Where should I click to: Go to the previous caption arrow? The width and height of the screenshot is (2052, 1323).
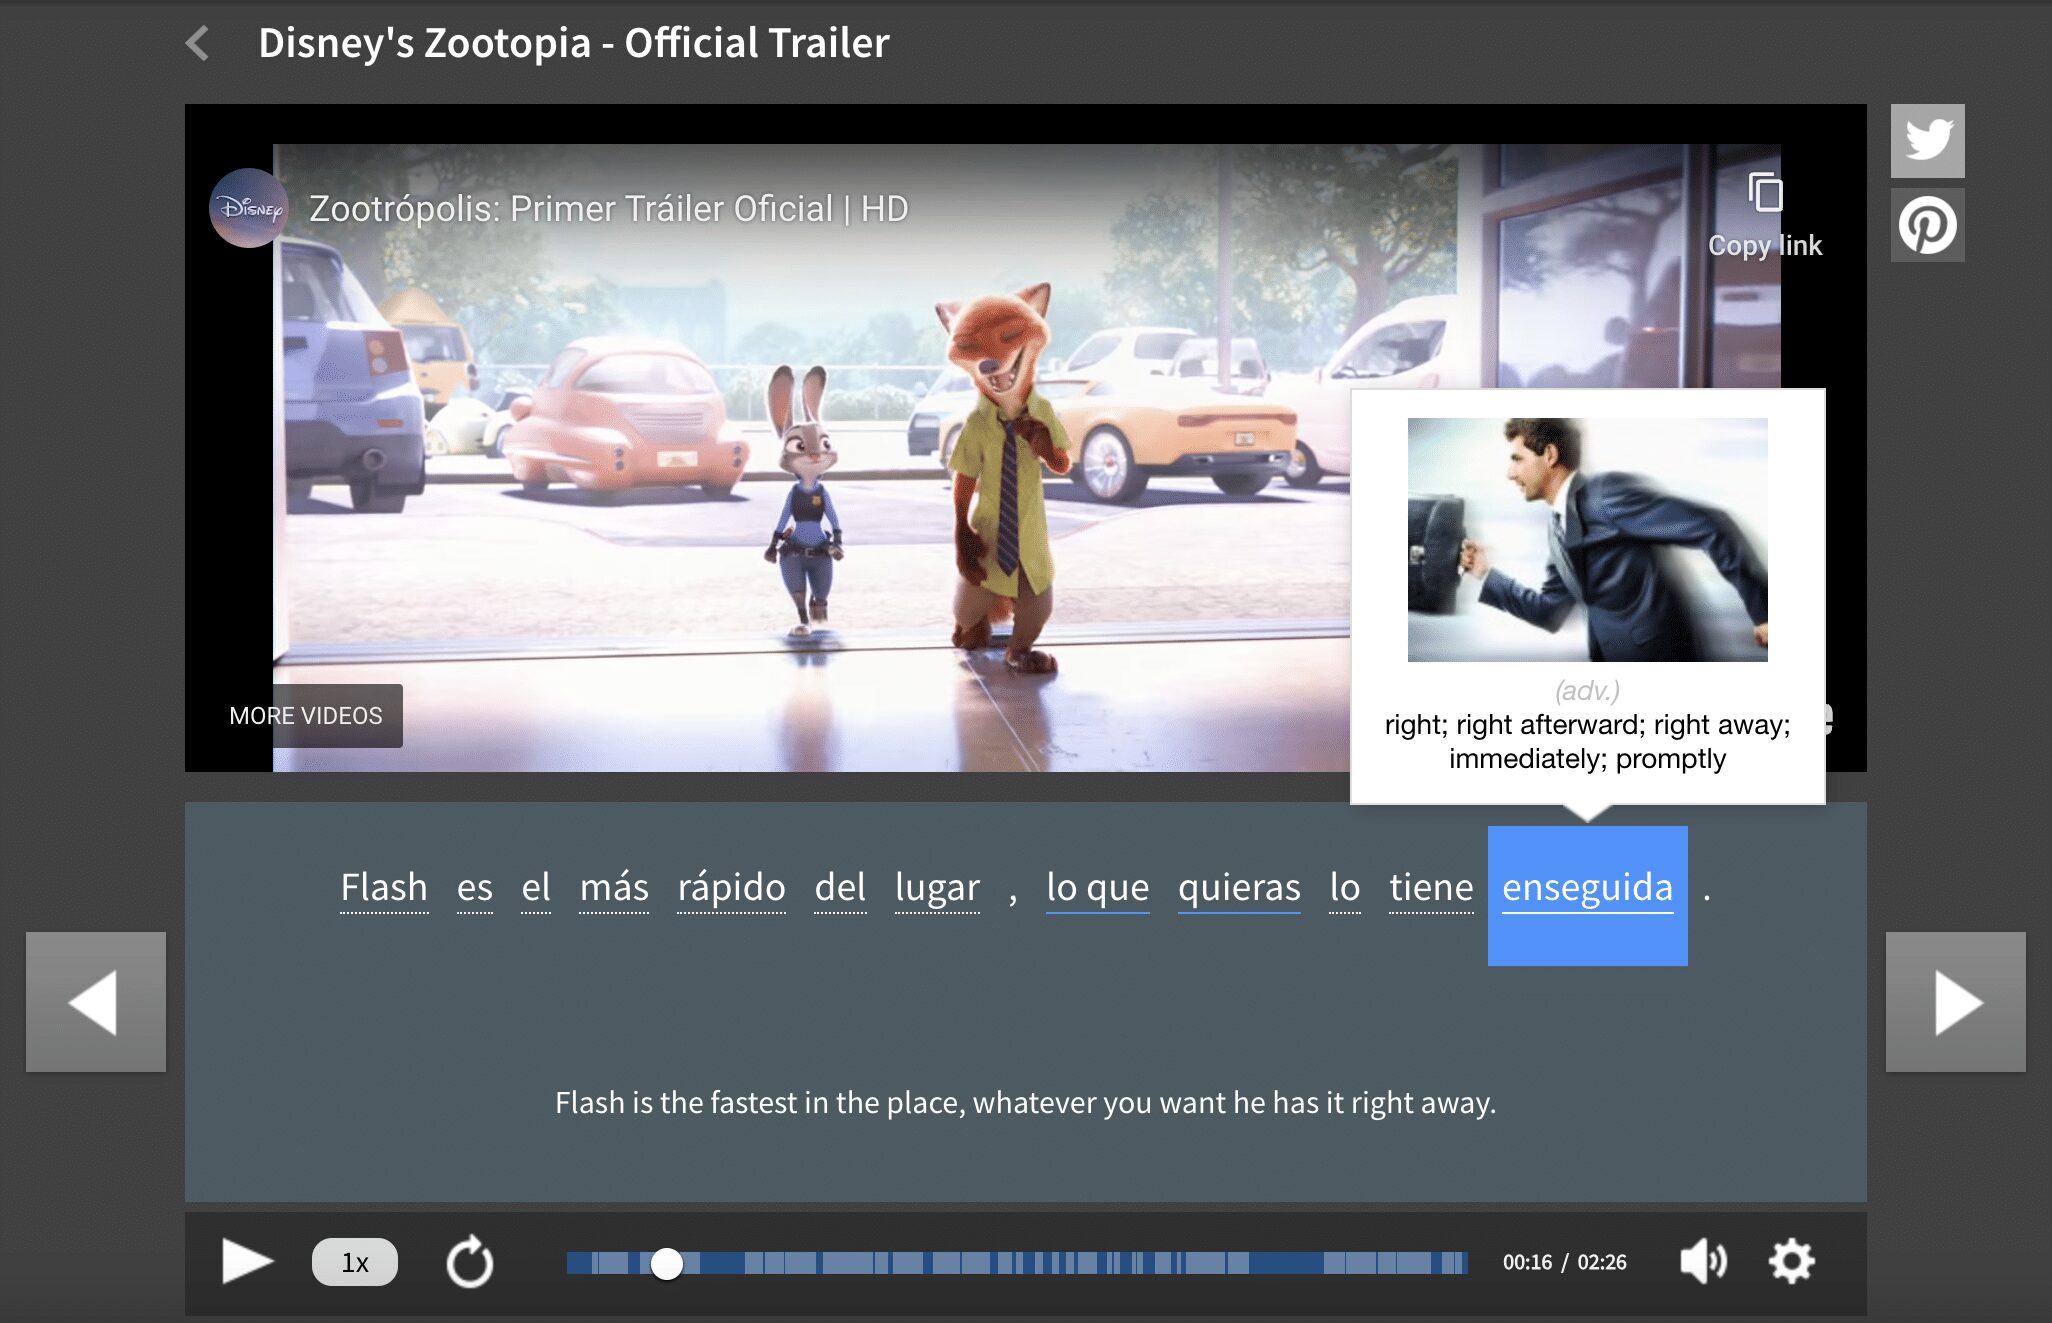pyautogui.click(x=96, y=1002)
